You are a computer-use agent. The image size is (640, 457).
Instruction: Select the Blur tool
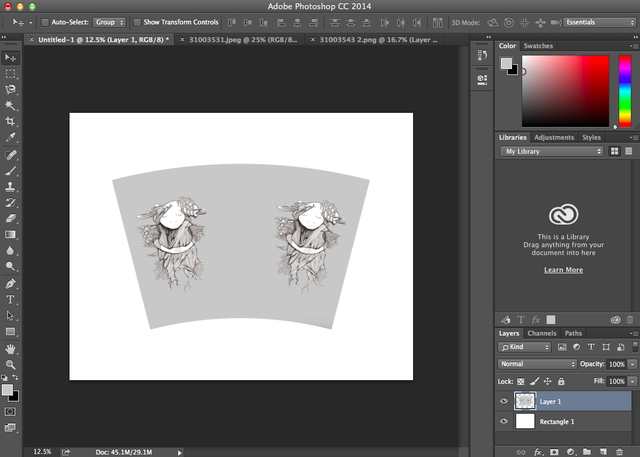tap(10, 250)
